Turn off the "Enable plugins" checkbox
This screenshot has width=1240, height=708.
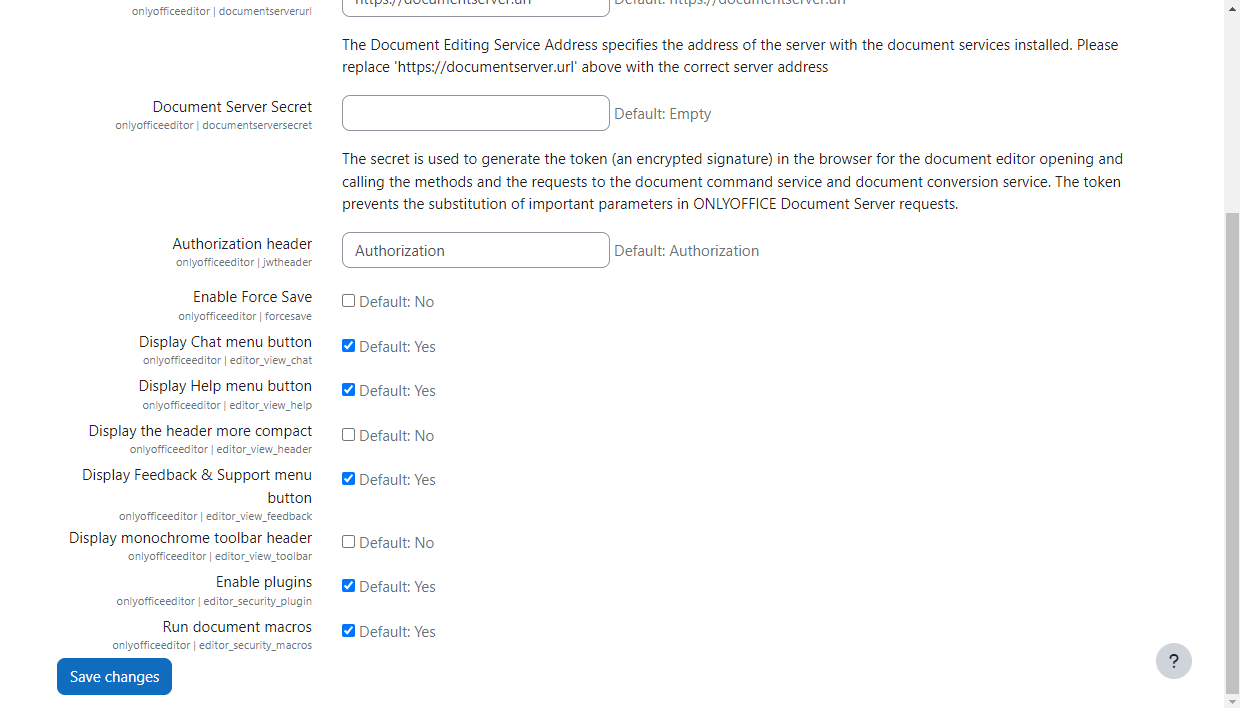348,585
